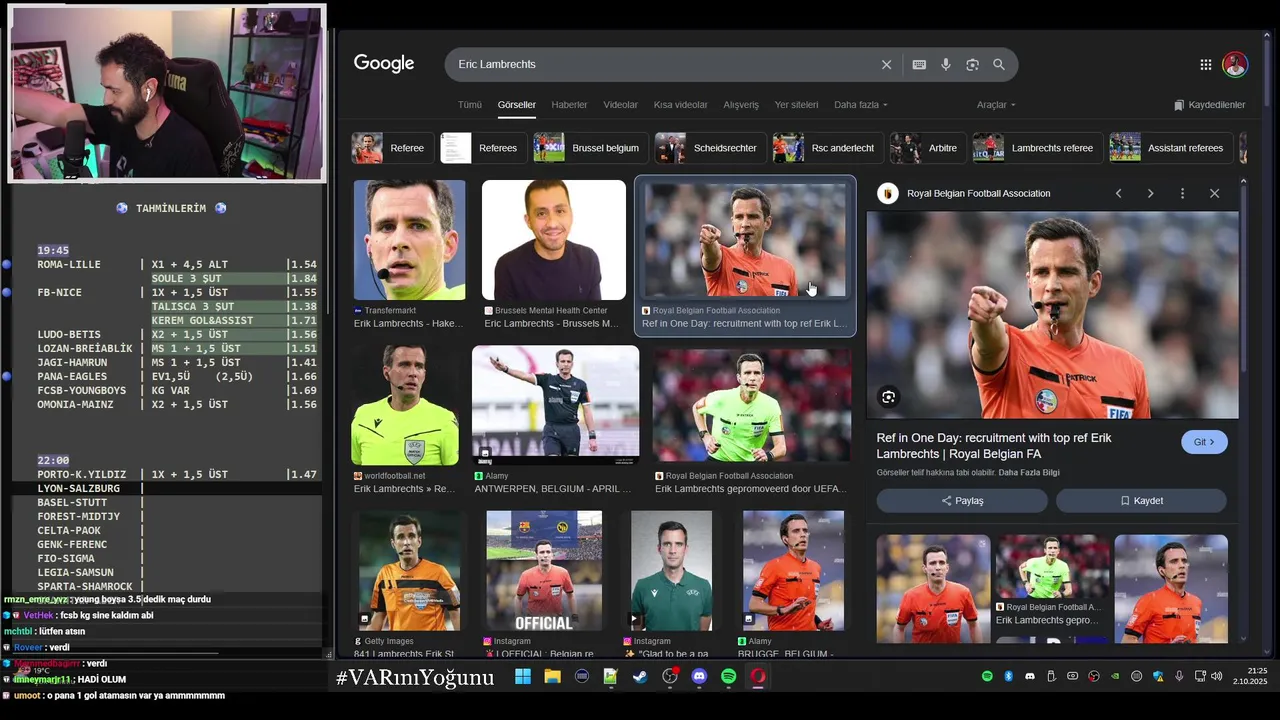Open Spotify from the taskbar
1280x720 pixels.
[x=728, y=677]
